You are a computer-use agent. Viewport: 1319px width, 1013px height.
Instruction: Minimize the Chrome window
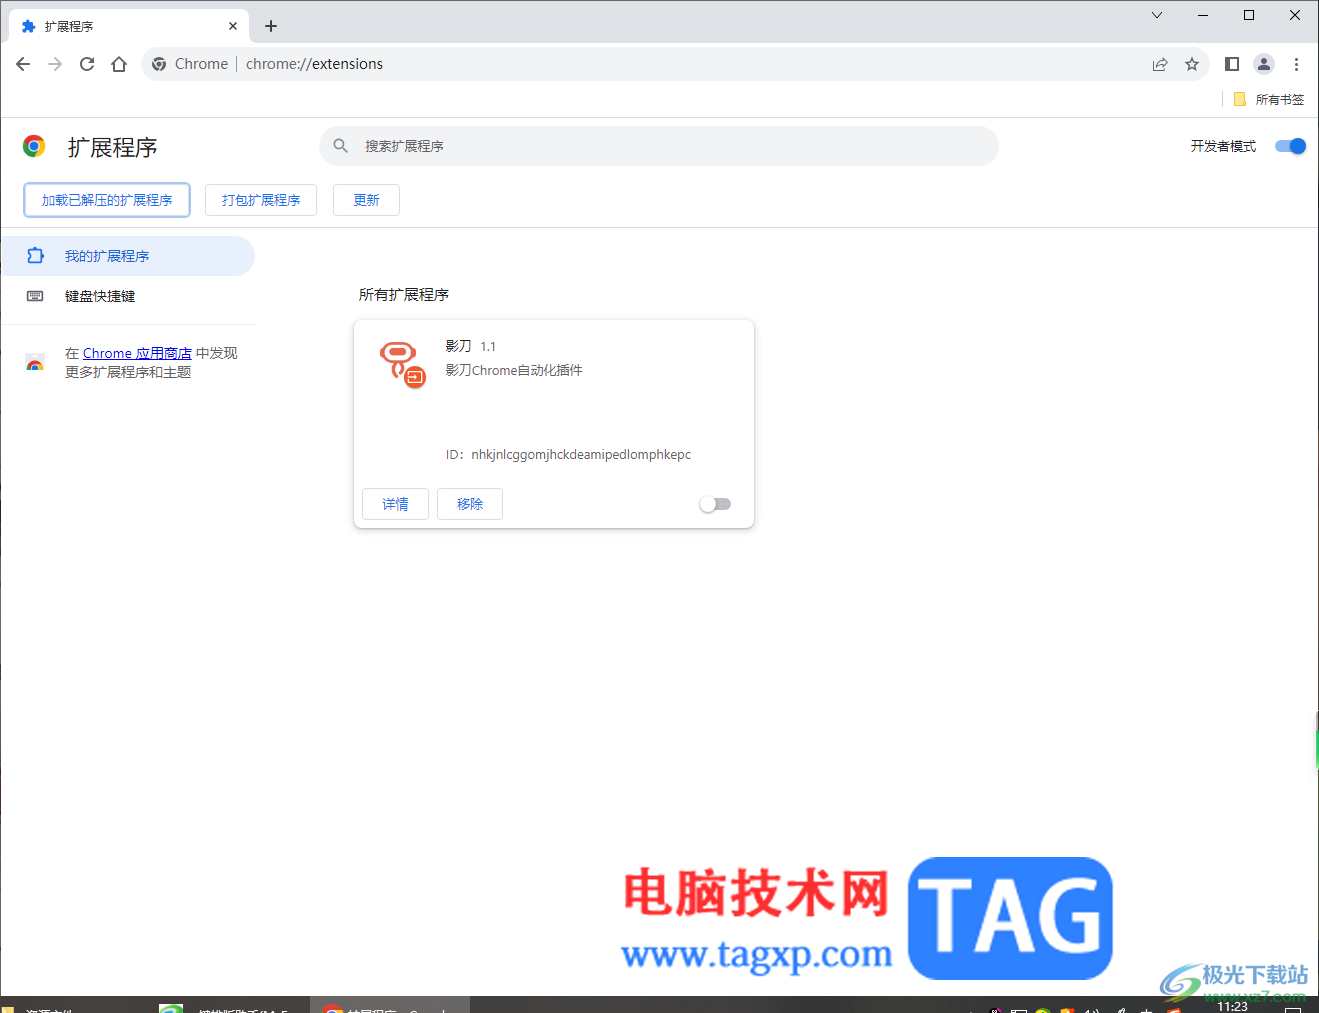pos(1203,15)
